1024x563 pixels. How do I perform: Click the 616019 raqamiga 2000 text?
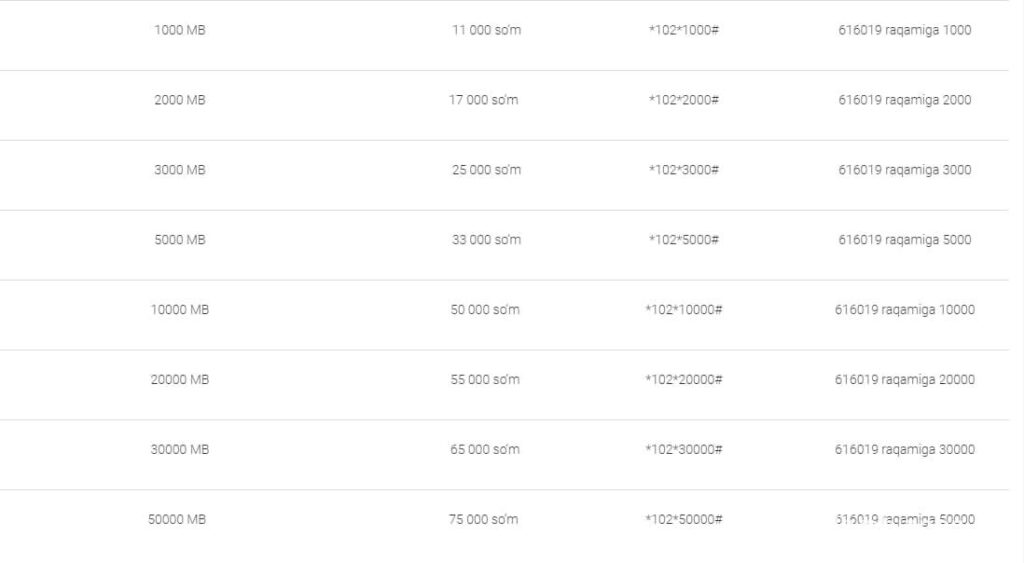pyautogui.click(x=904, y=100)
